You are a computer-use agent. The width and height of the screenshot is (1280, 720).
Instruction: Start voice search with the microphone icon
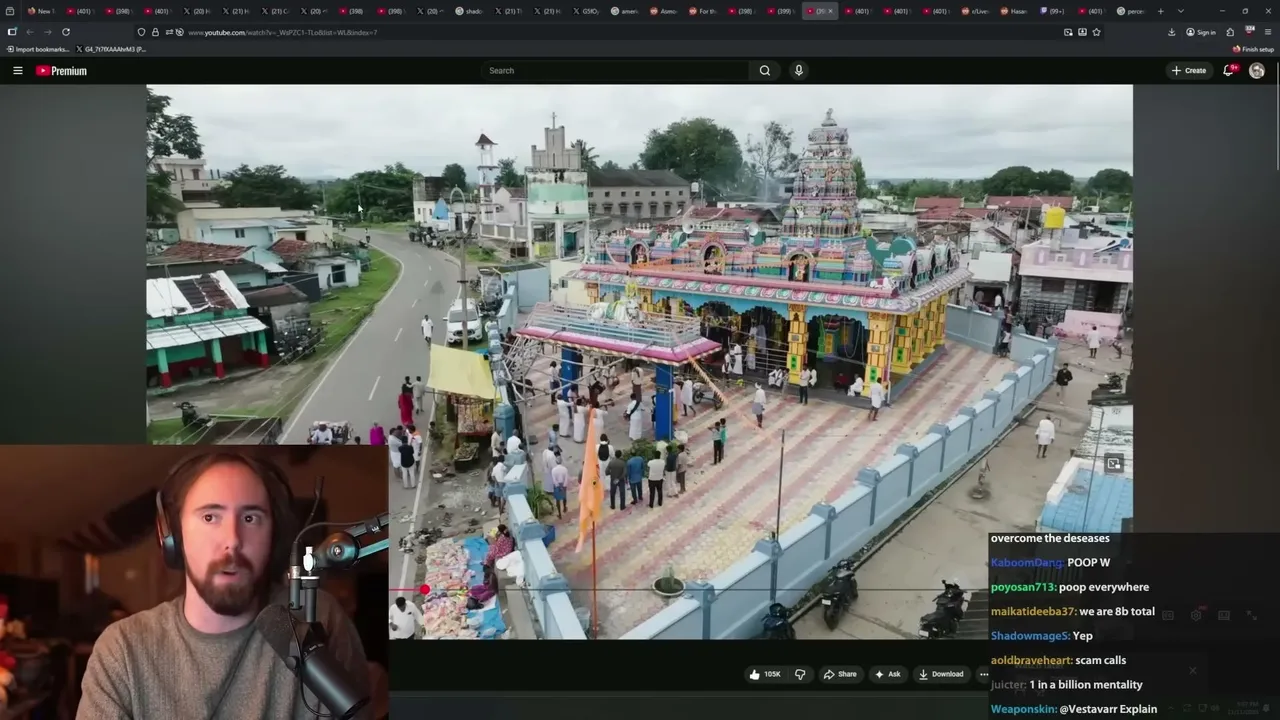(798, 71)
